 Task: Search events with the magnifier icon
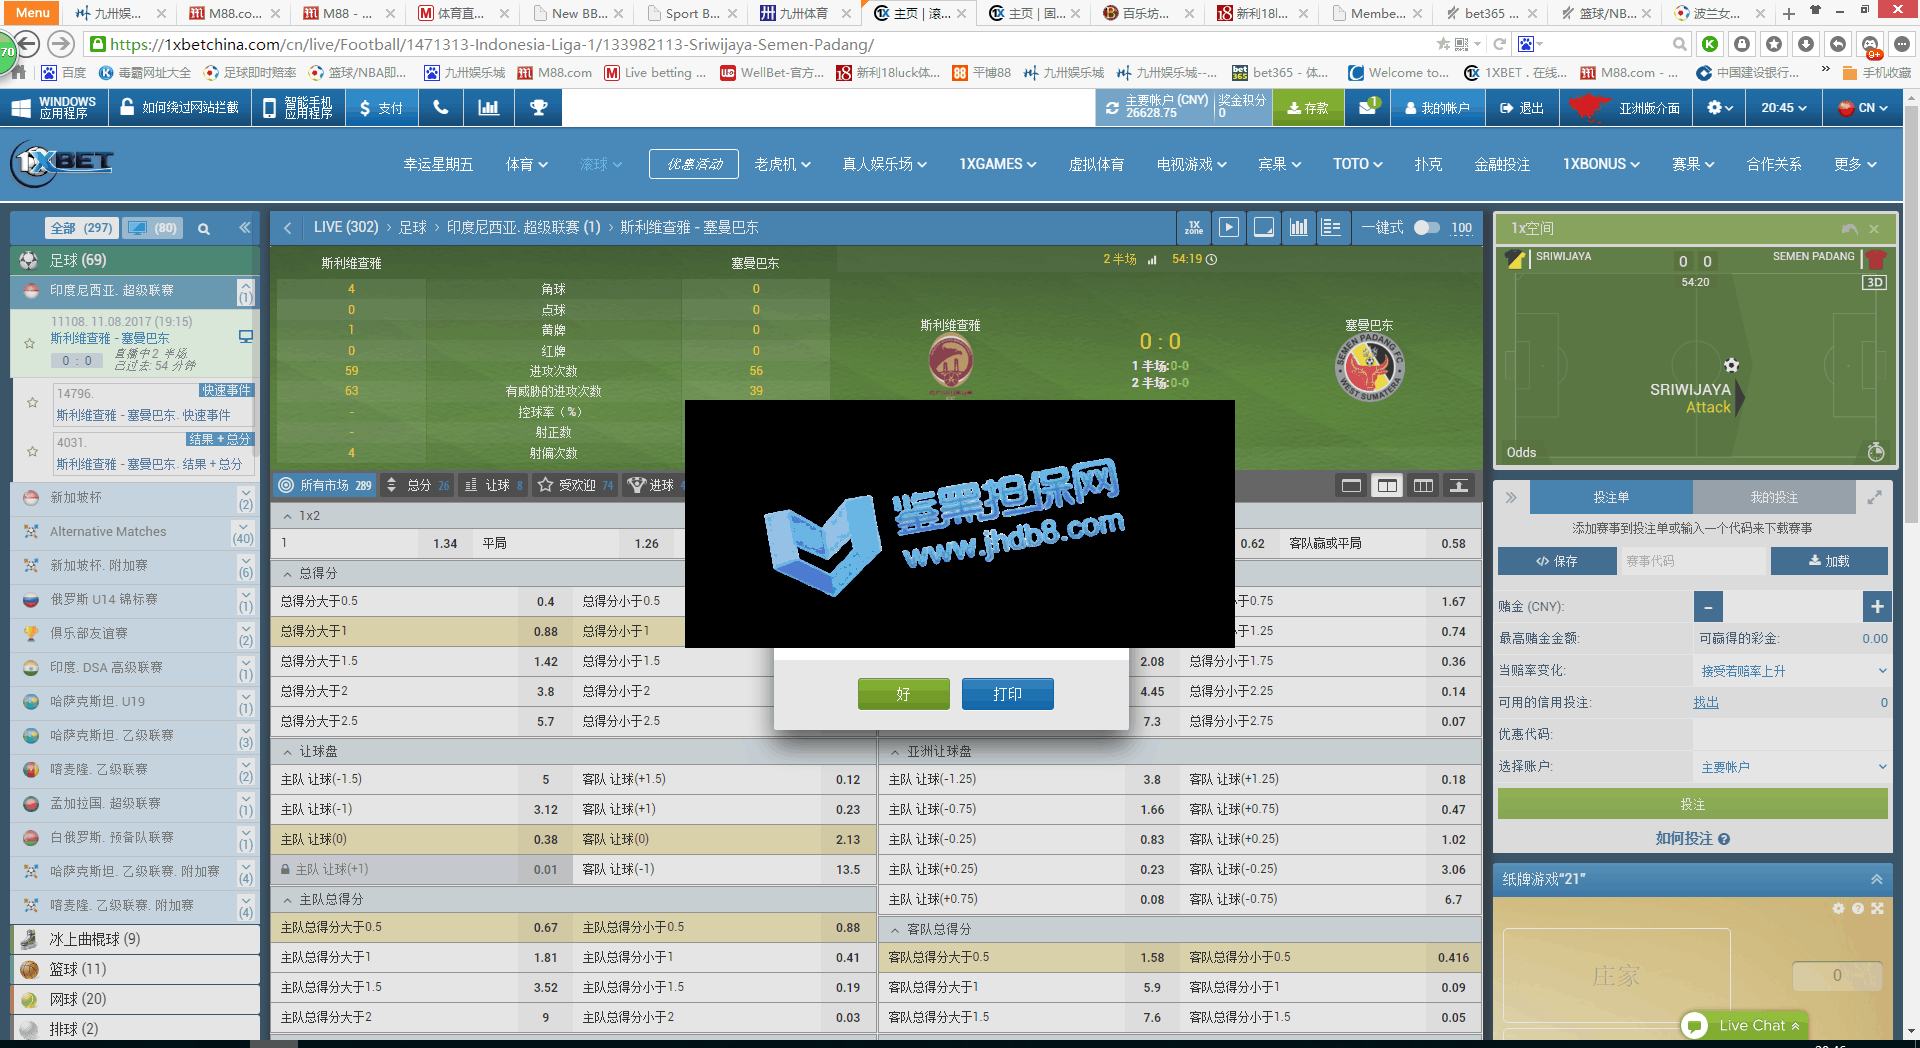(204, 229)
